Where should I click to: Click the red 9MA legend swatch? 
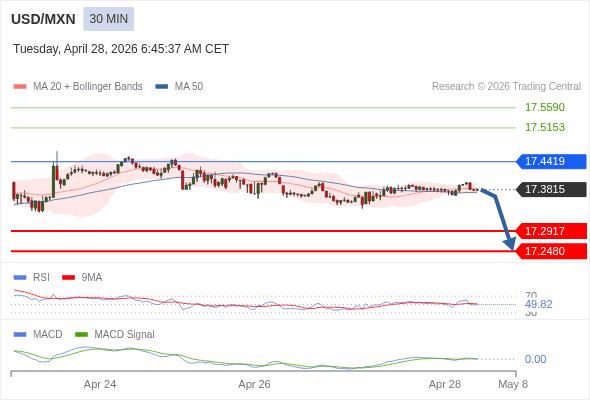[68, 278]
